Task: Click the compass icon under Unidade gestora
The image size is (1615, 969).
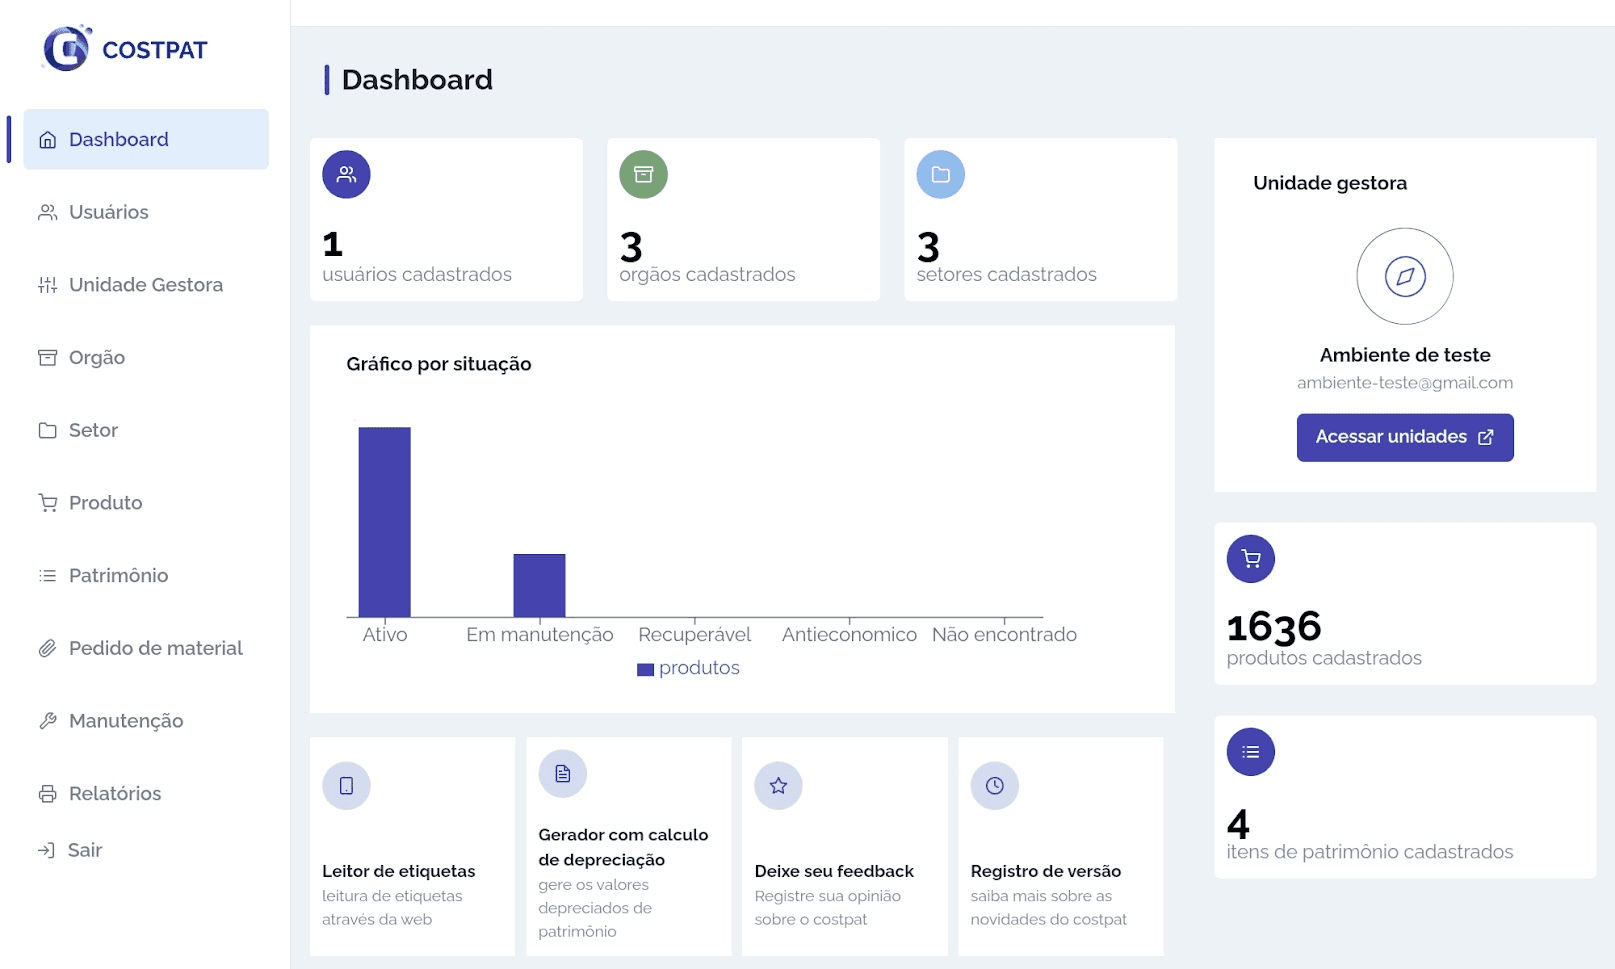Action: (x=1404, y=276)
